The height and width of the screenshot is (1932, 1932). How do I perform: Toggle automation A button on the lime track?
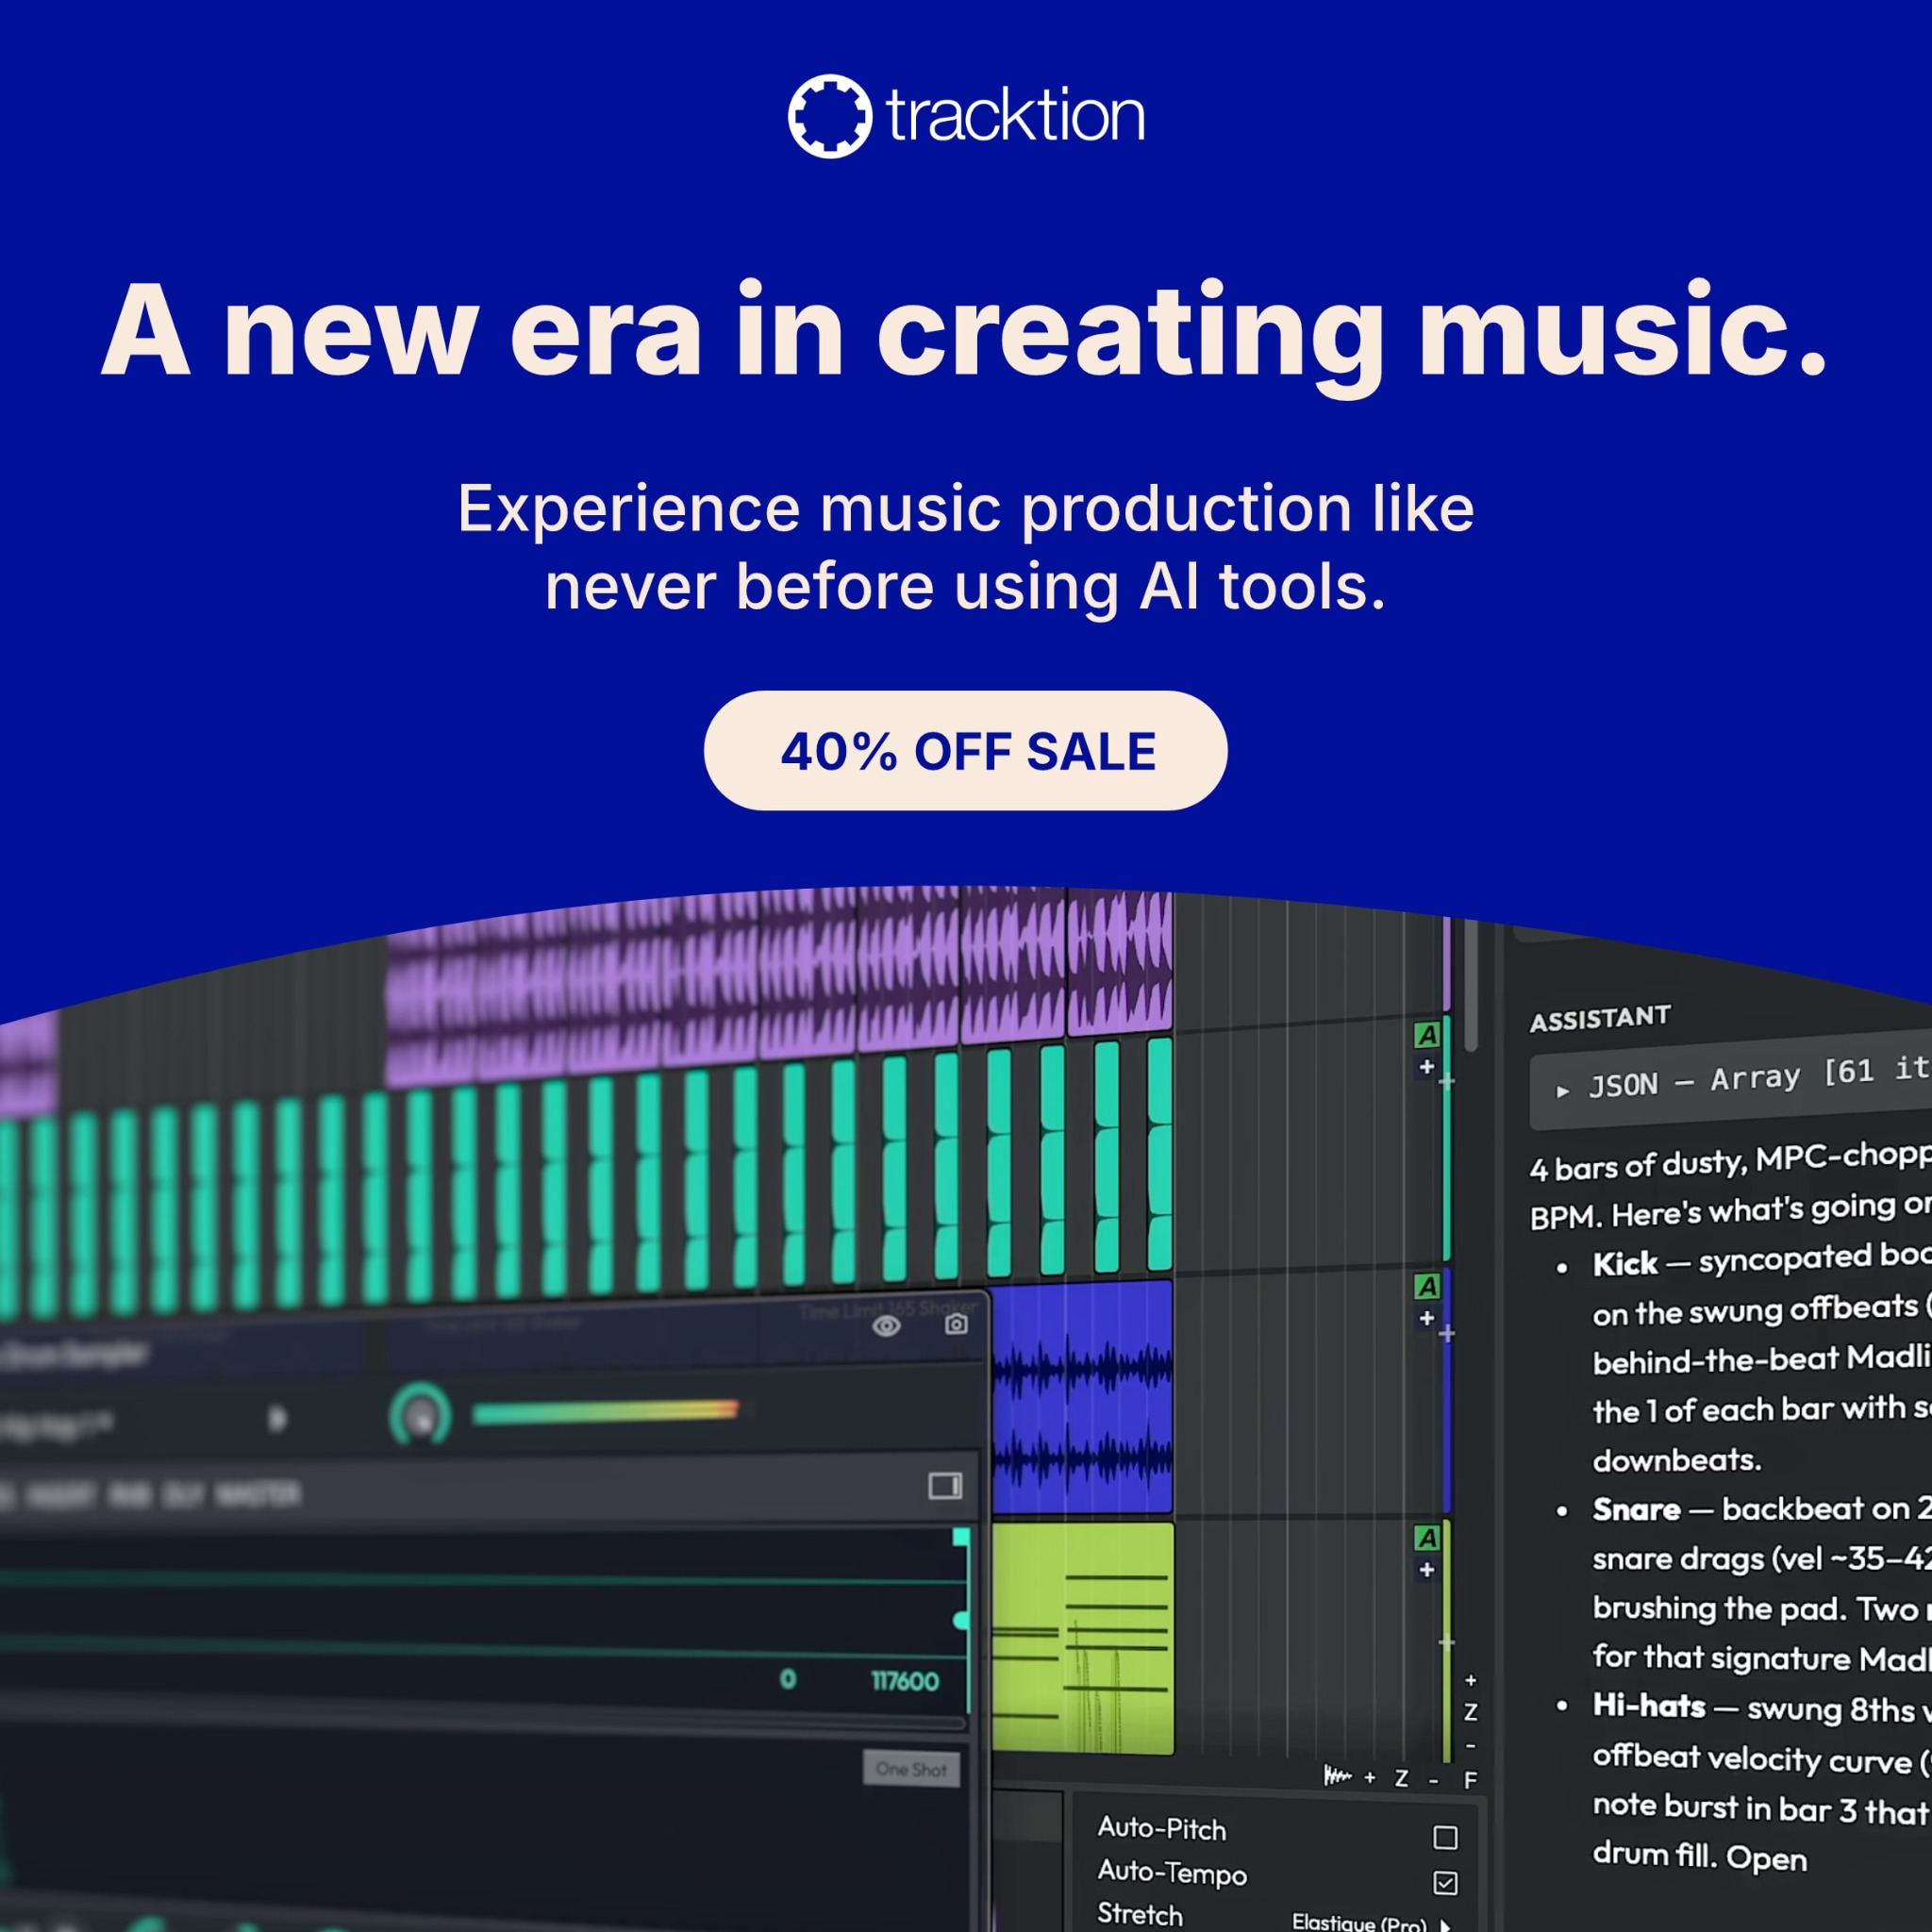coord(1427,1538)
